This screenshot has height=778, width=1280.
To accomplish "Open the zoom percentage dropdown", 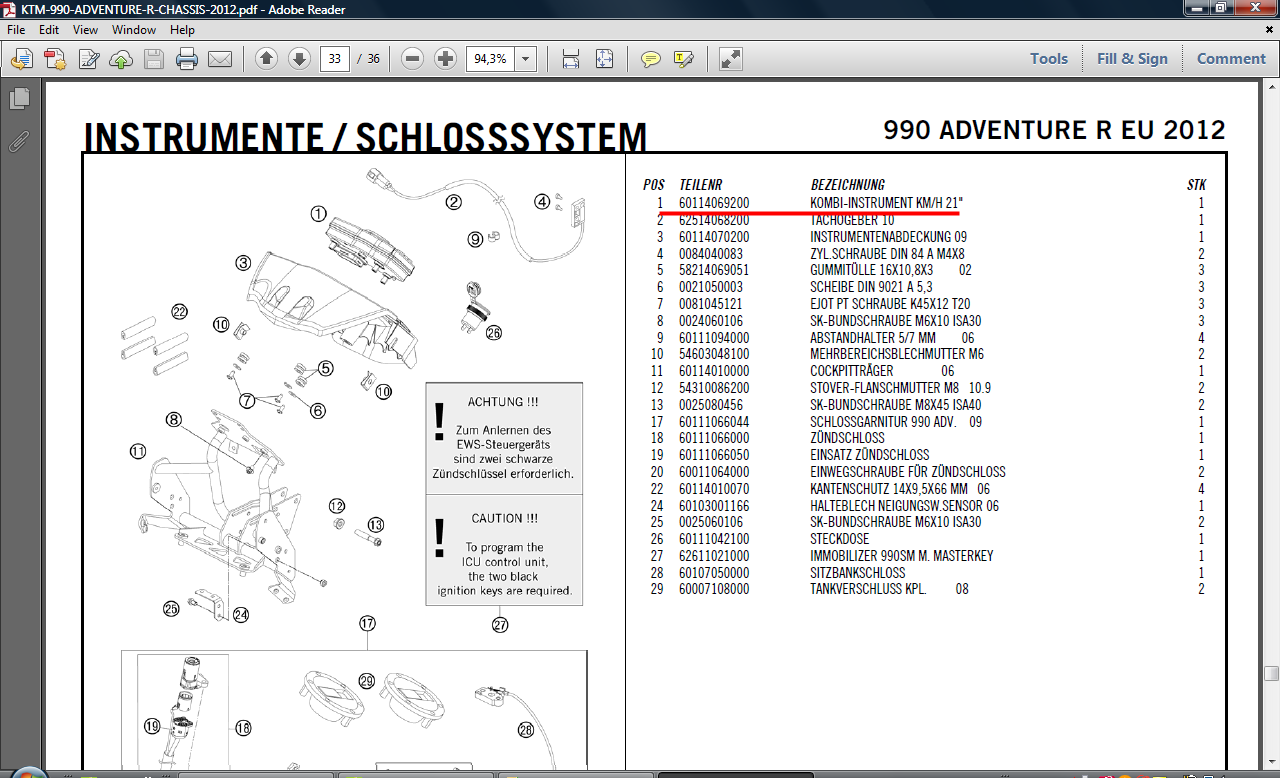I will (x=526, y=59).
